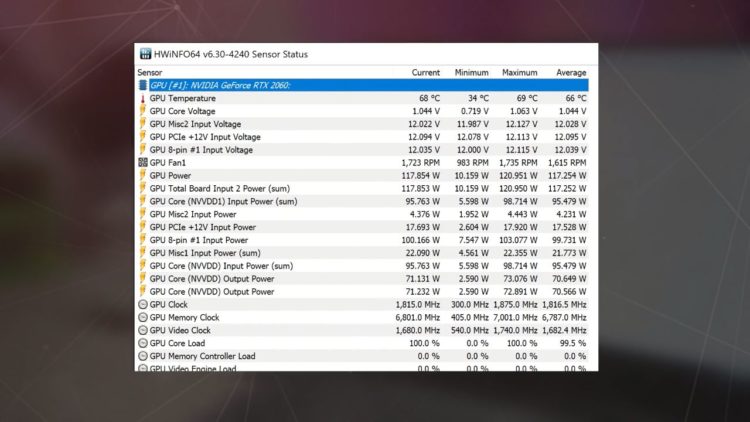Viewport: 750px width, 422px height.
Task: Click lightning icon beside GPU PCIe +12V Input Power
Action: pos(143,227)
